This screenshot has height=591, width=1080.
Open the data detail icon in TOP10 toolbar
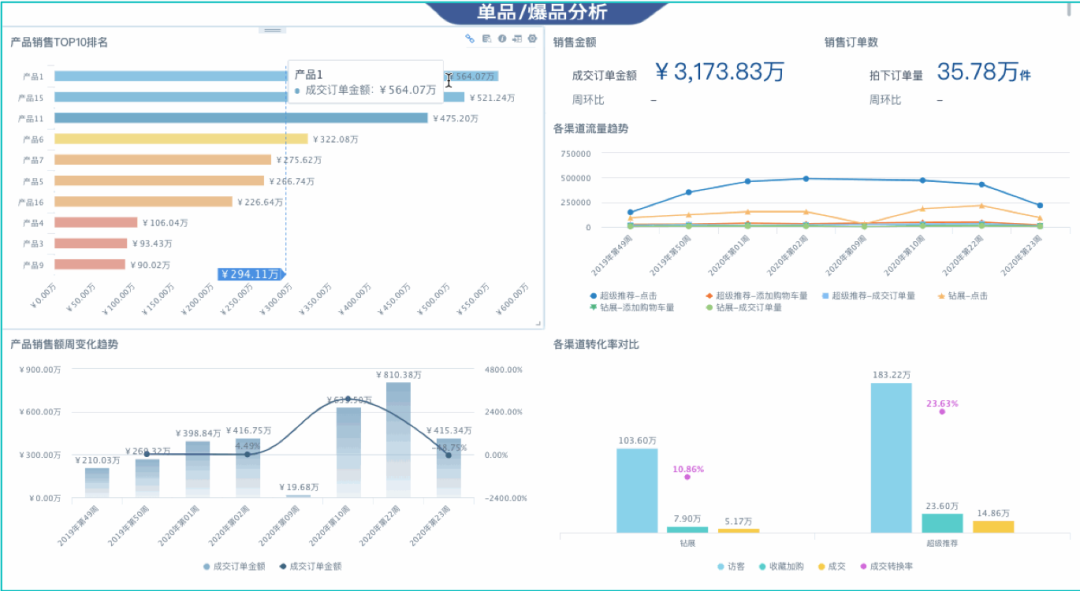point(486,39)
